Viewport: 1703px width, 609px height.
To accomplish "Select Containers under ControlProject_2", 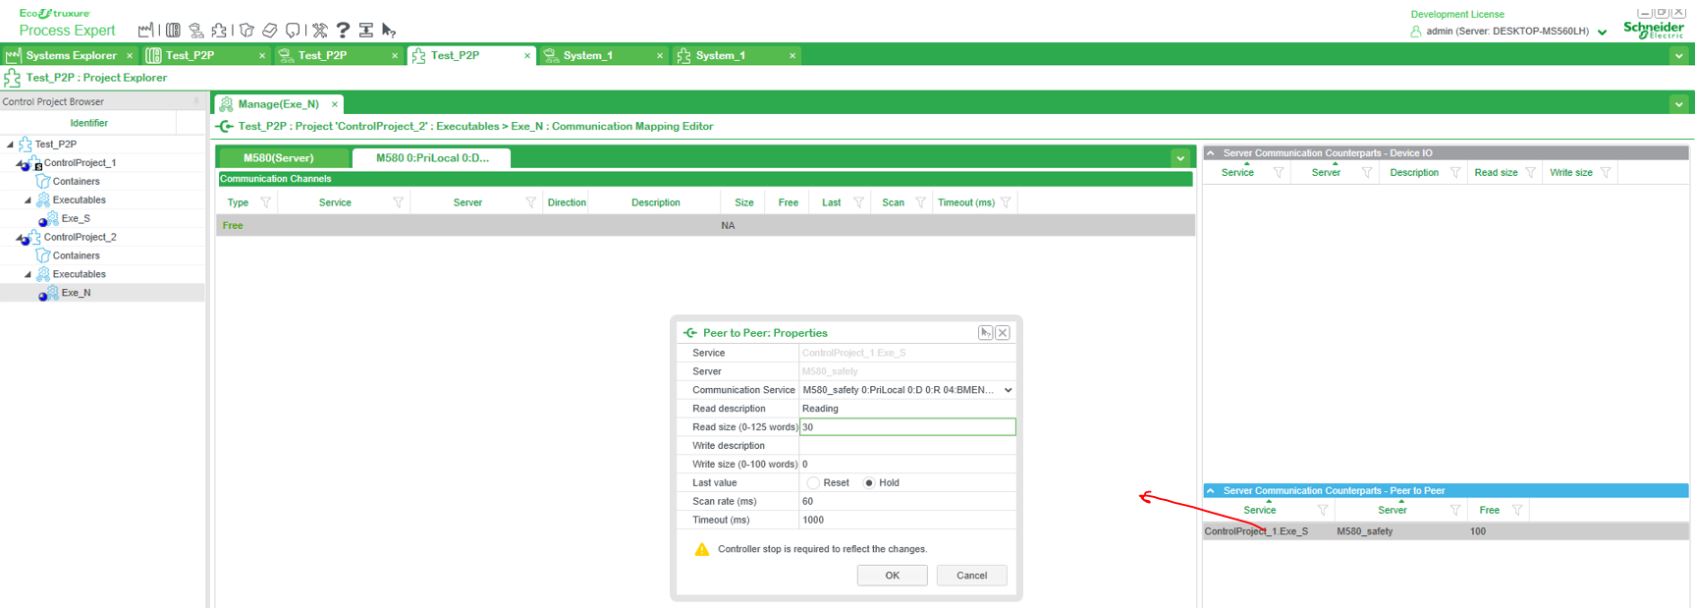I will tap(76, 256).
